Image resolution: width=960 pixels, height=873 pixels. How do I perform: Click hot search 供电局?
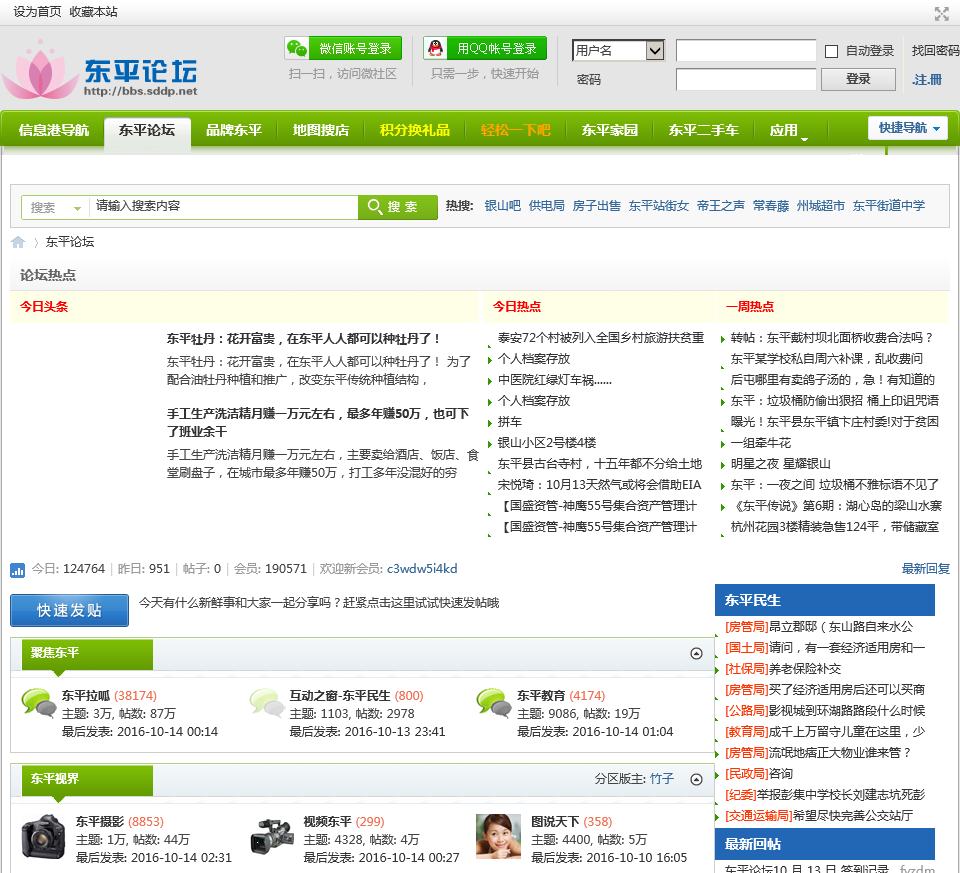[547, 206]
